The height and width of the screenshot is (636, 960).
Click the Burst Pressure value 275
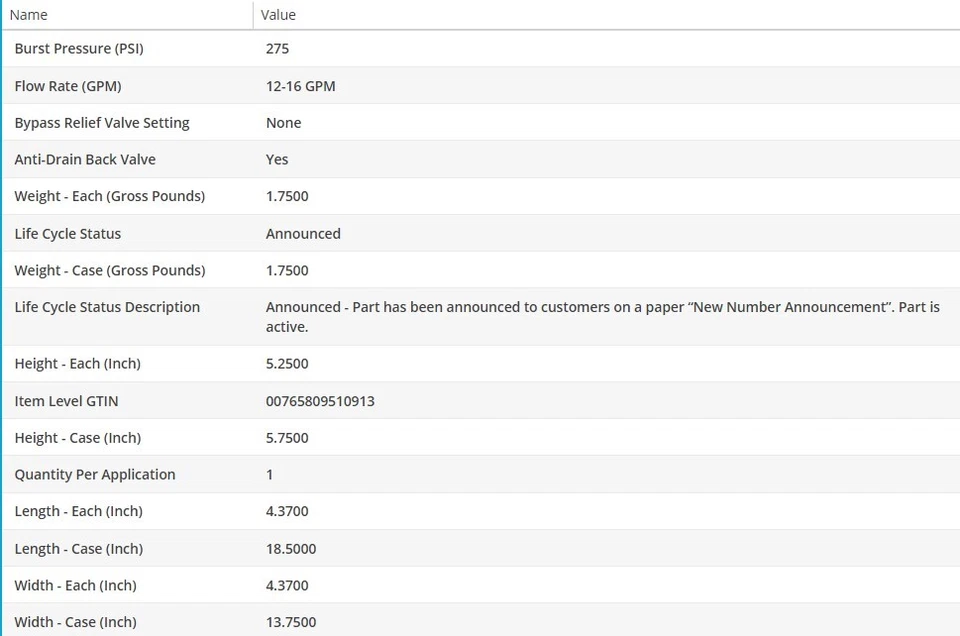tap(277, 49)
